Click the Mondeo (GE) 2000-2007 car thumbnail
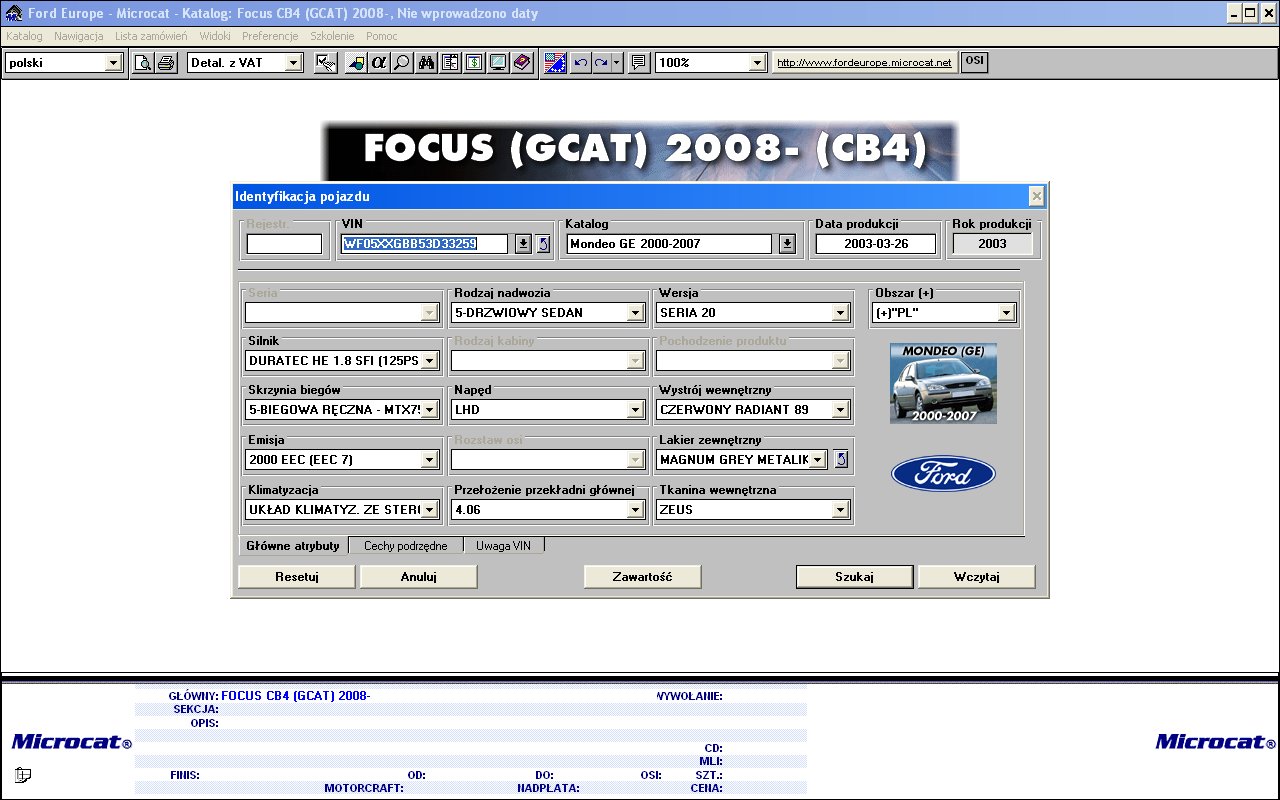The height and width of the screenshot is (800, 1280). click(943, 384)
